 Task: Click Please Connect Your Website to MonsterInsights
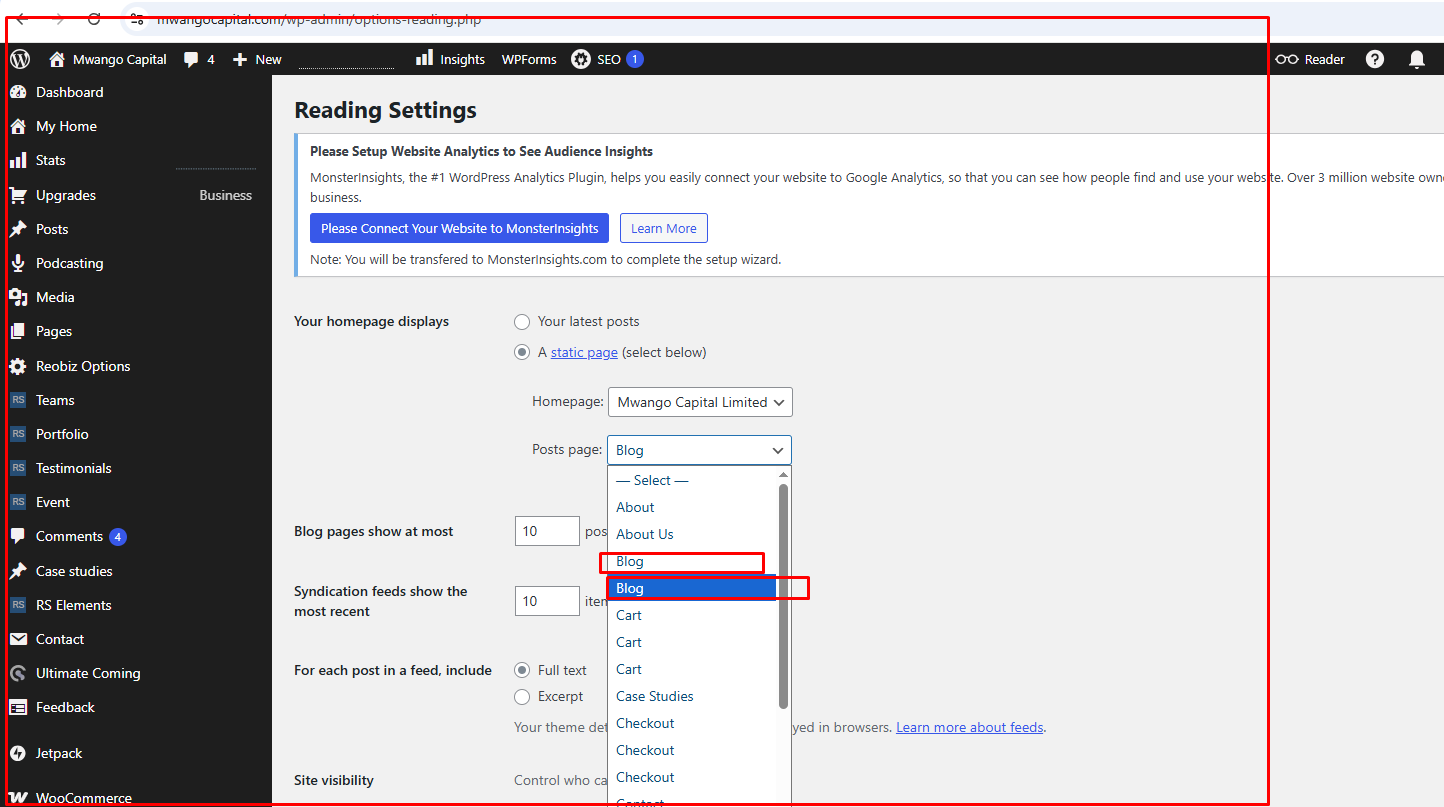[x=460, y=228]
